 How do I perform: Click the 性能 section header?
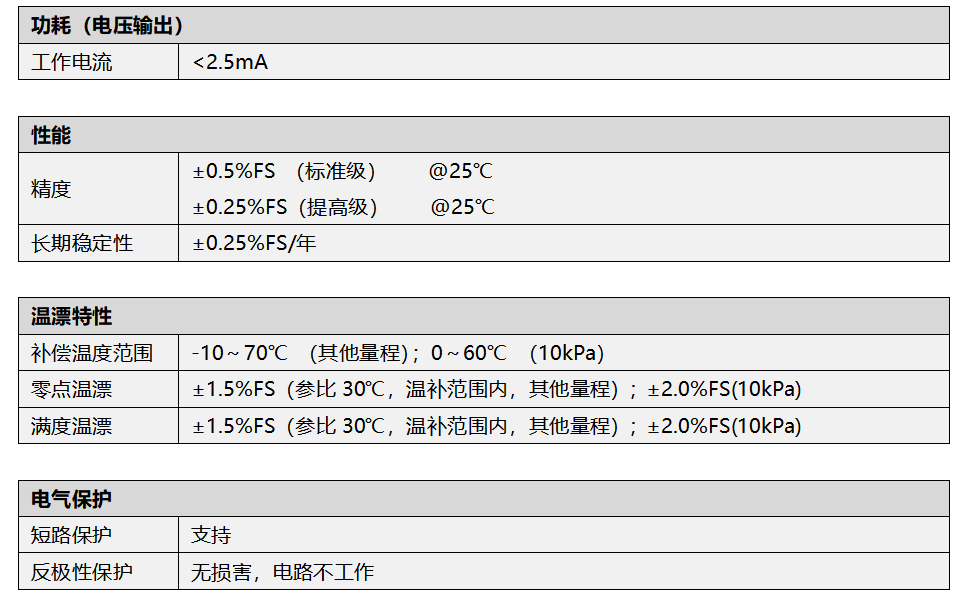click(x=51, y=135)
